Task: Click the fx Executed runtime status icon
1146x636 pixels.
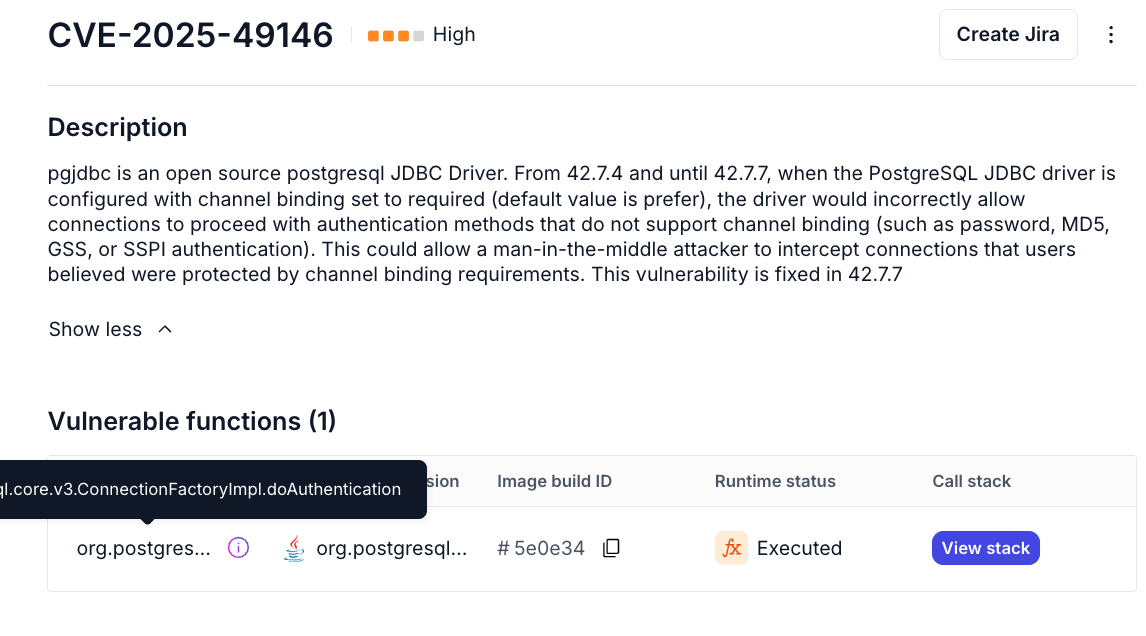Action: pos(731,548)
